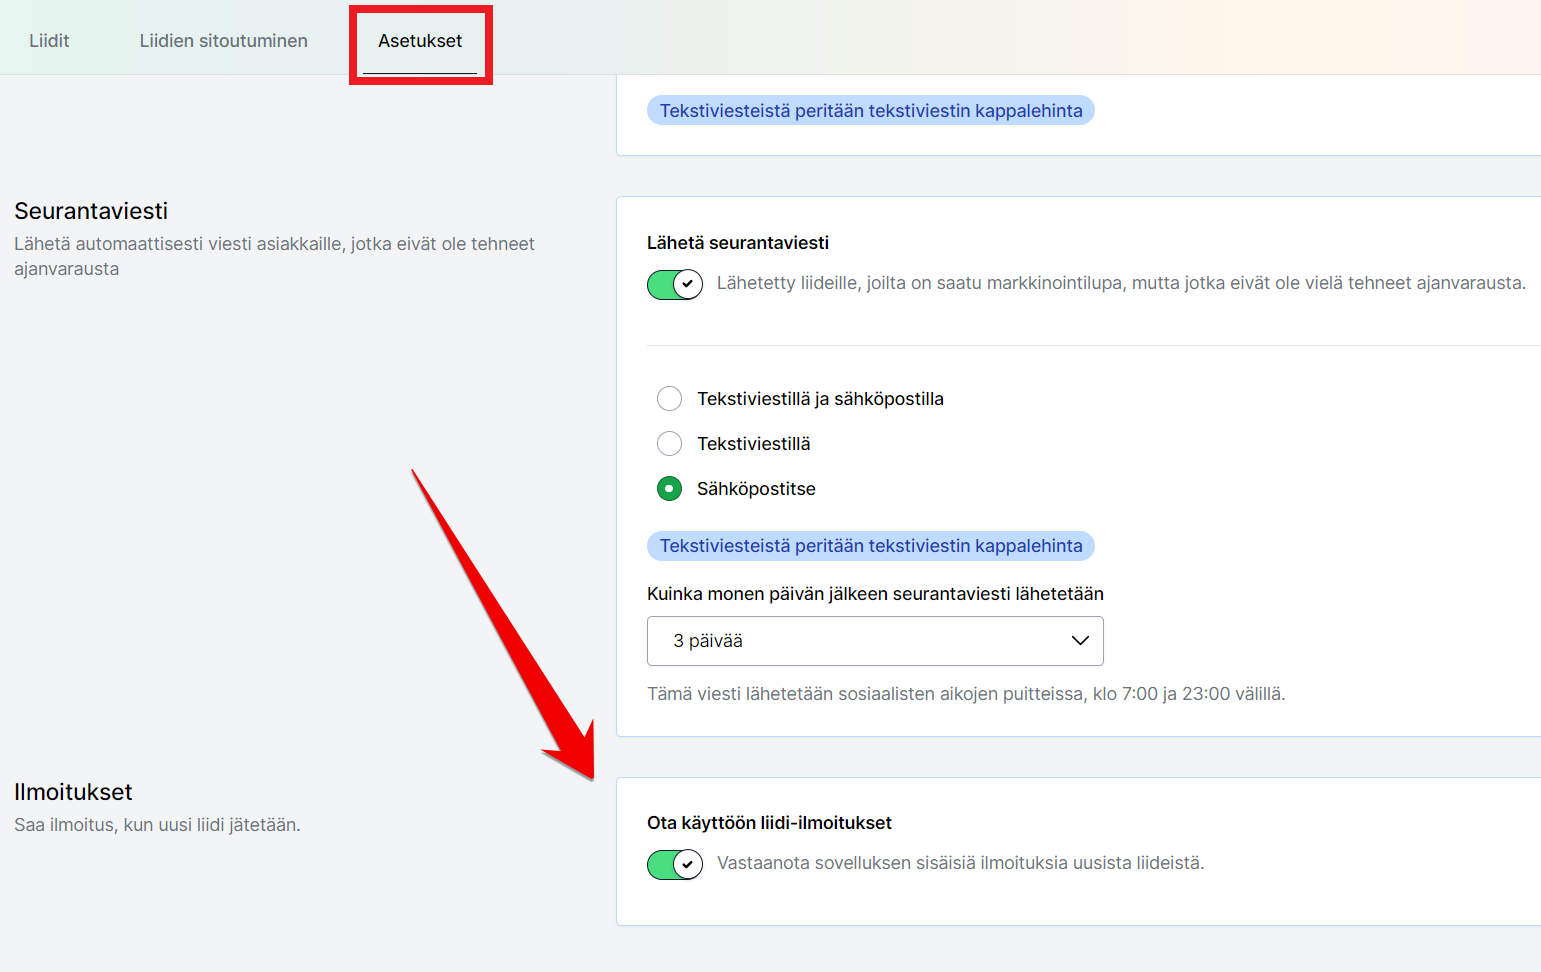Click the Saa ilmoitus description text
The height and width of the screenshot is (972, 1541).
(x=157, y=825)
